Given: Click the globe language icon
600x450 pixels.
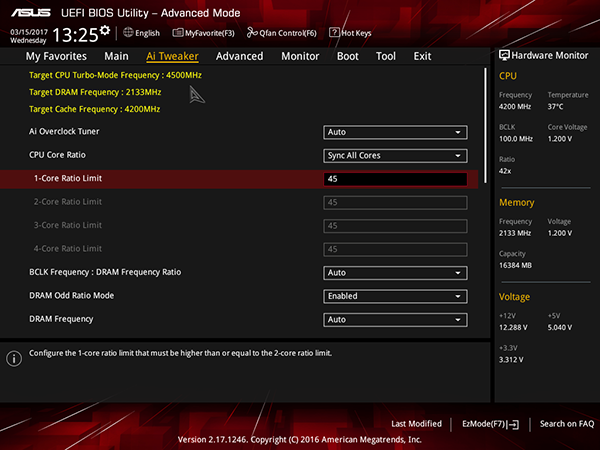Looking at the screenshot, I should click(128, 33).
